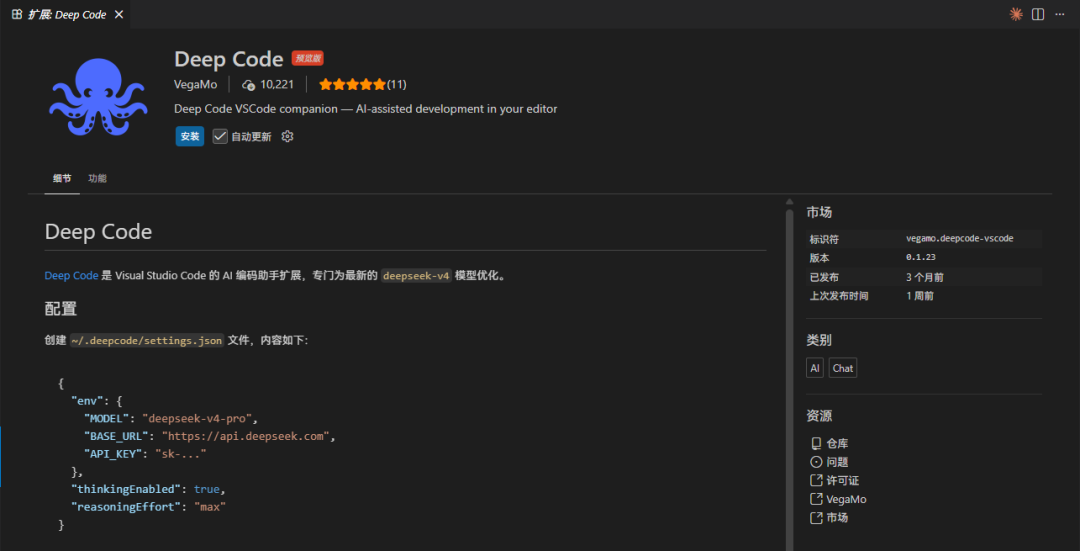The image size is (1080, 551).
Task: Click the 预览版 preview badge
Action: 308,59
